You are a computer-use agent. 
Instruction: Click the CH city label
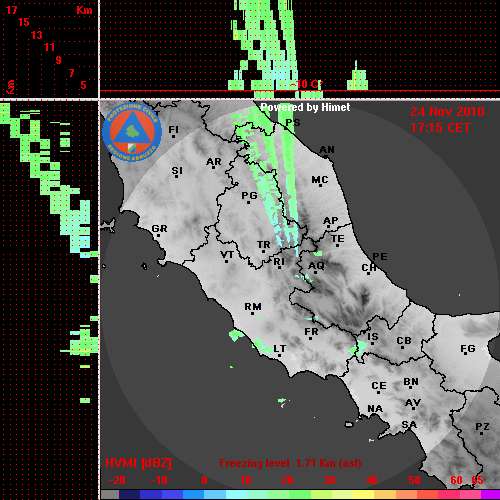coord(369,268)
